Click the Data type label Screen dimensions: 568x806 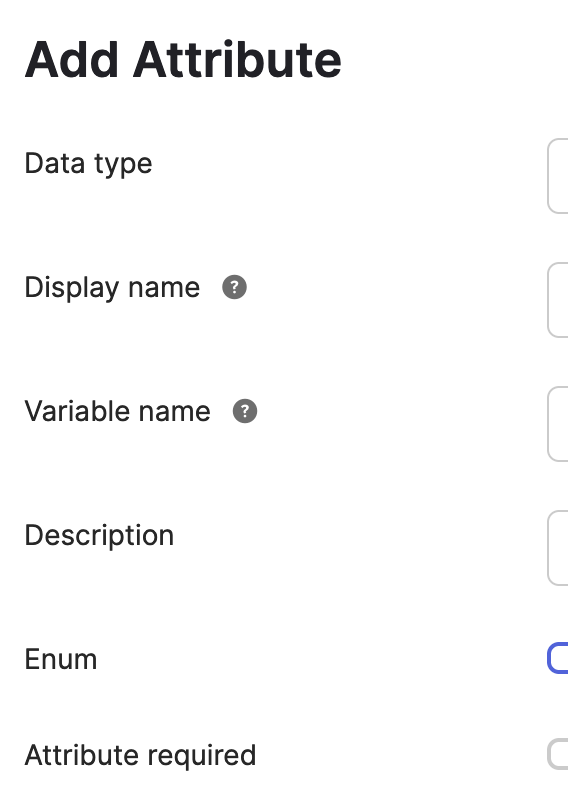click(88, 164)
